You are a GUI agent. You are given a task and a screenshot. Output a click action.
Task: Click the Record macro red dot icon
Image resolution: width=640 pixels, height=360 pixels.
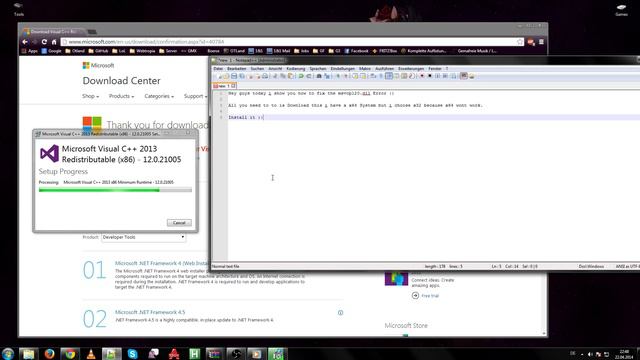(422, 76)
